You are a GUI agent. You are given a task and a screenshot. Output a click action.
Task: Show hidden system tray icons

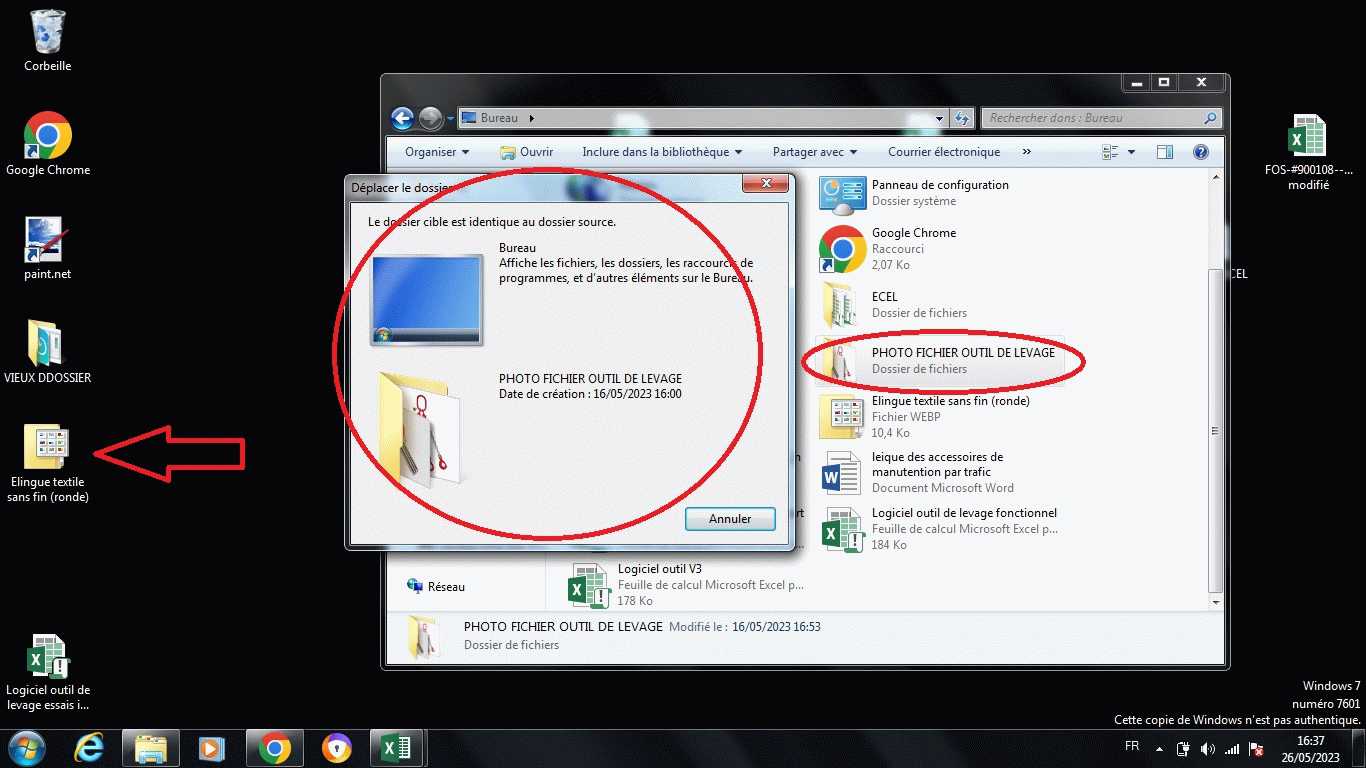point(1160,748)
